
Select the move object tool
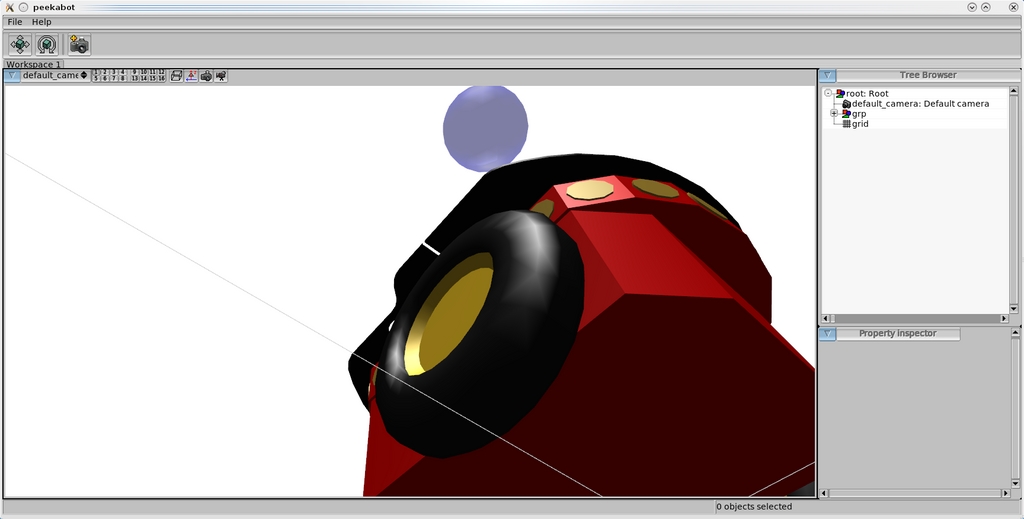pos(20,44)
